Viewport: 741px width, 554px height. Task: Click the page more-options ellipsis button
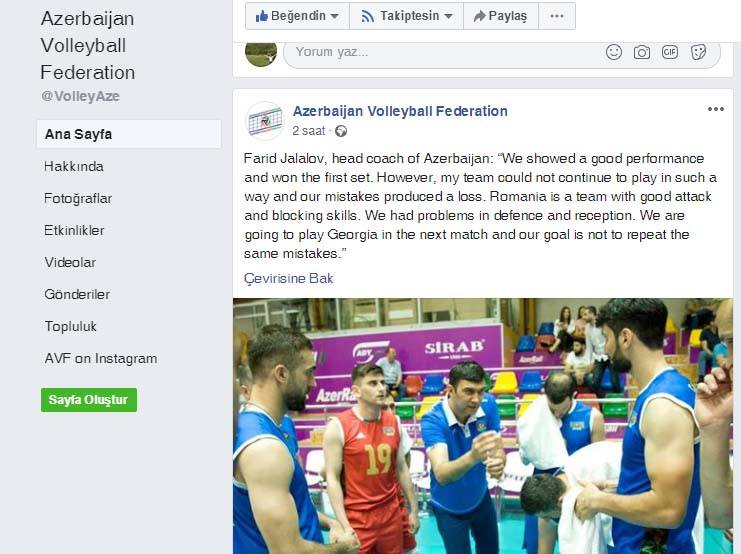click(557, 16)
